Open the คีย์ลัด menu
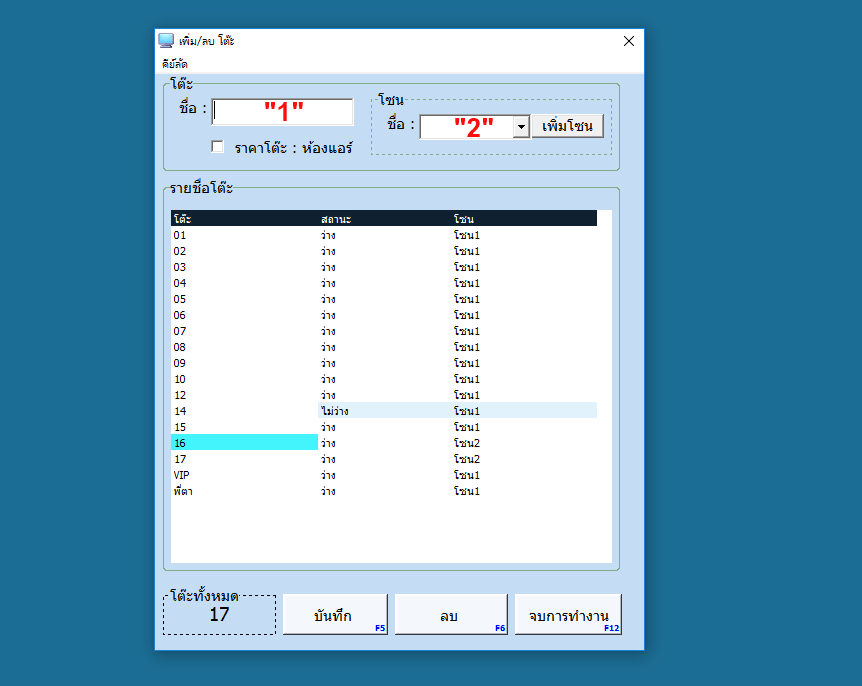Image resolution: width=862 pixels, height=686 pixels. [x=175, y=64]
